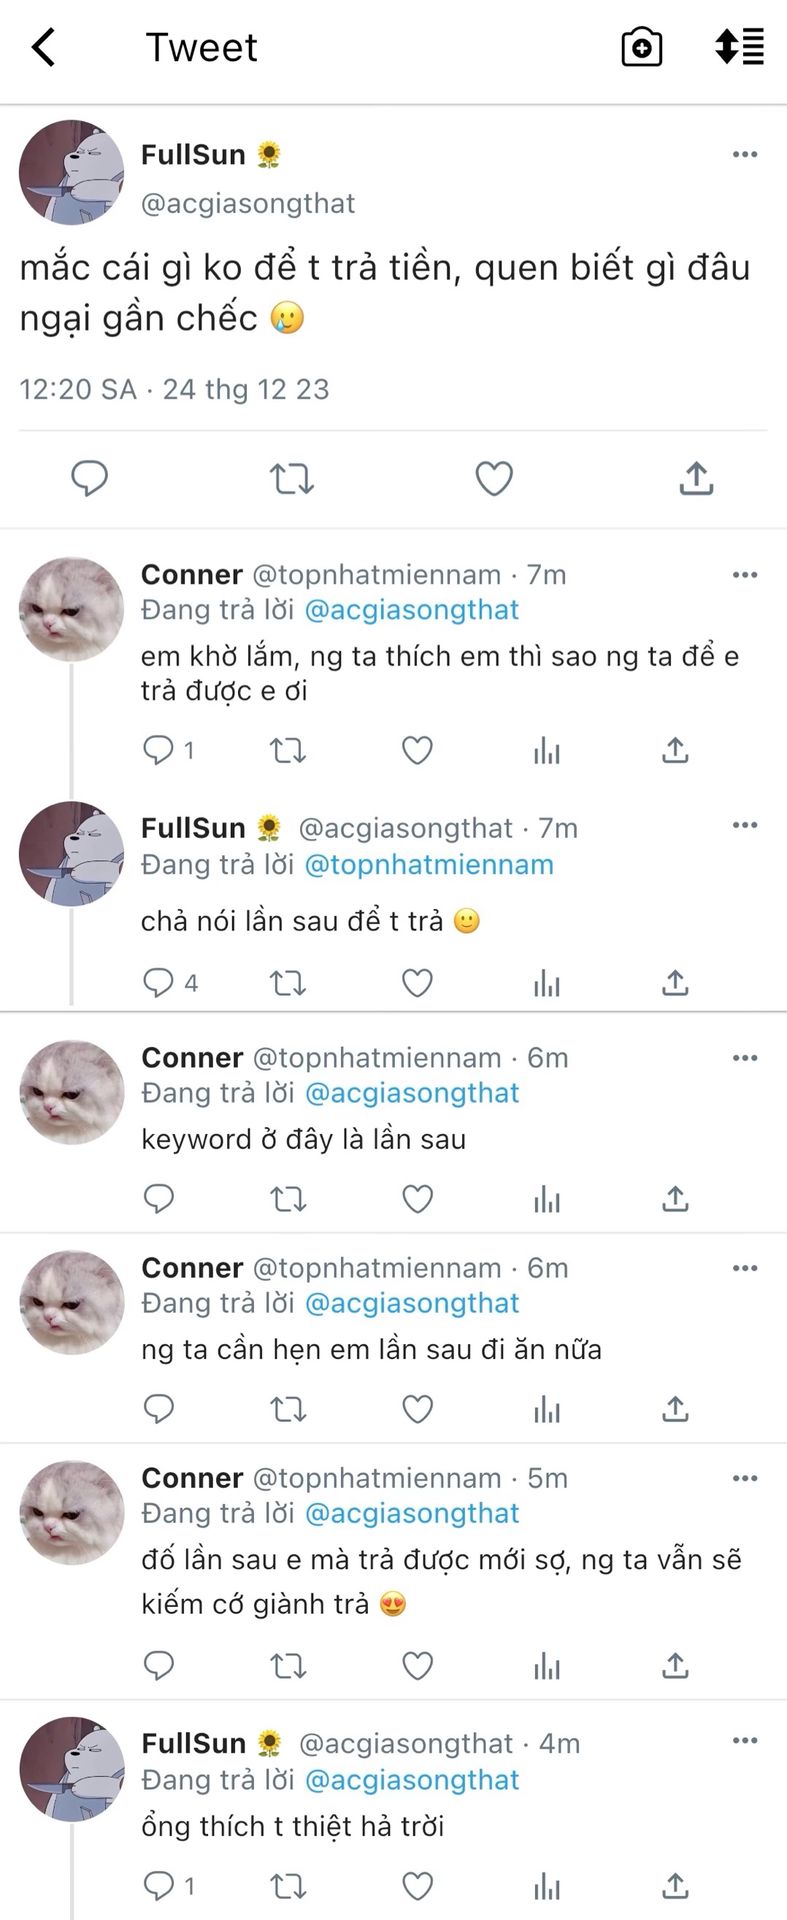Go back using the top-left arrow
This screenshot has height=1920, width=787.
tap(43, 47)
